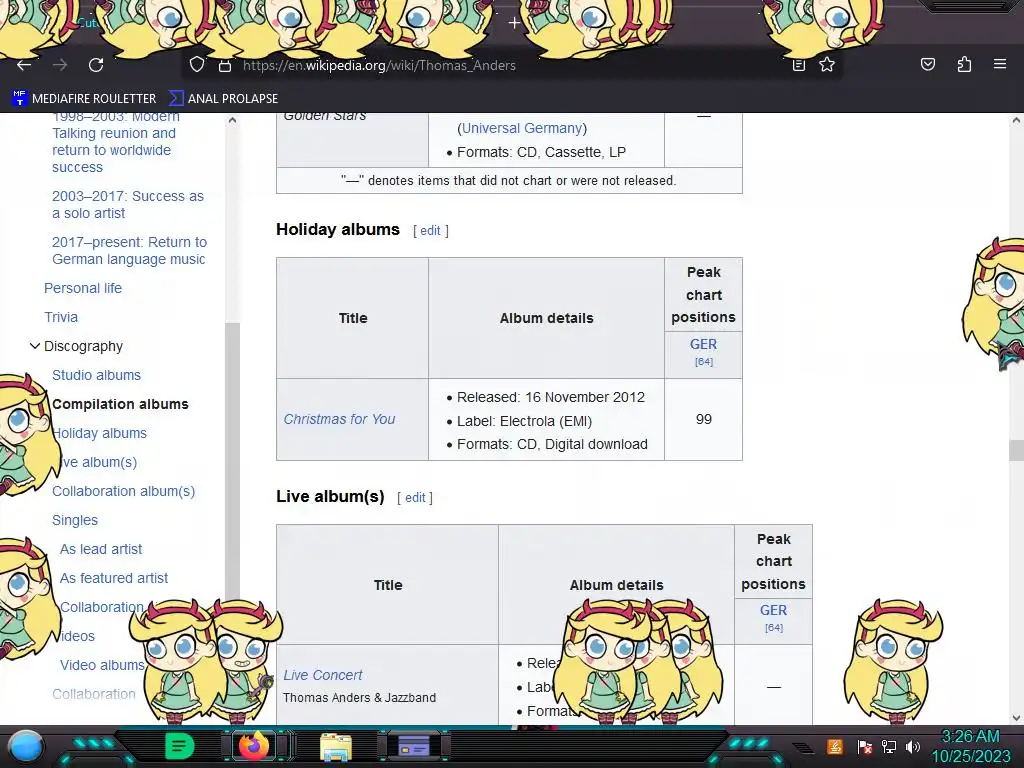Follow the Universal Germany link
The image size is (1024, 768).
(x=522, y=128)
